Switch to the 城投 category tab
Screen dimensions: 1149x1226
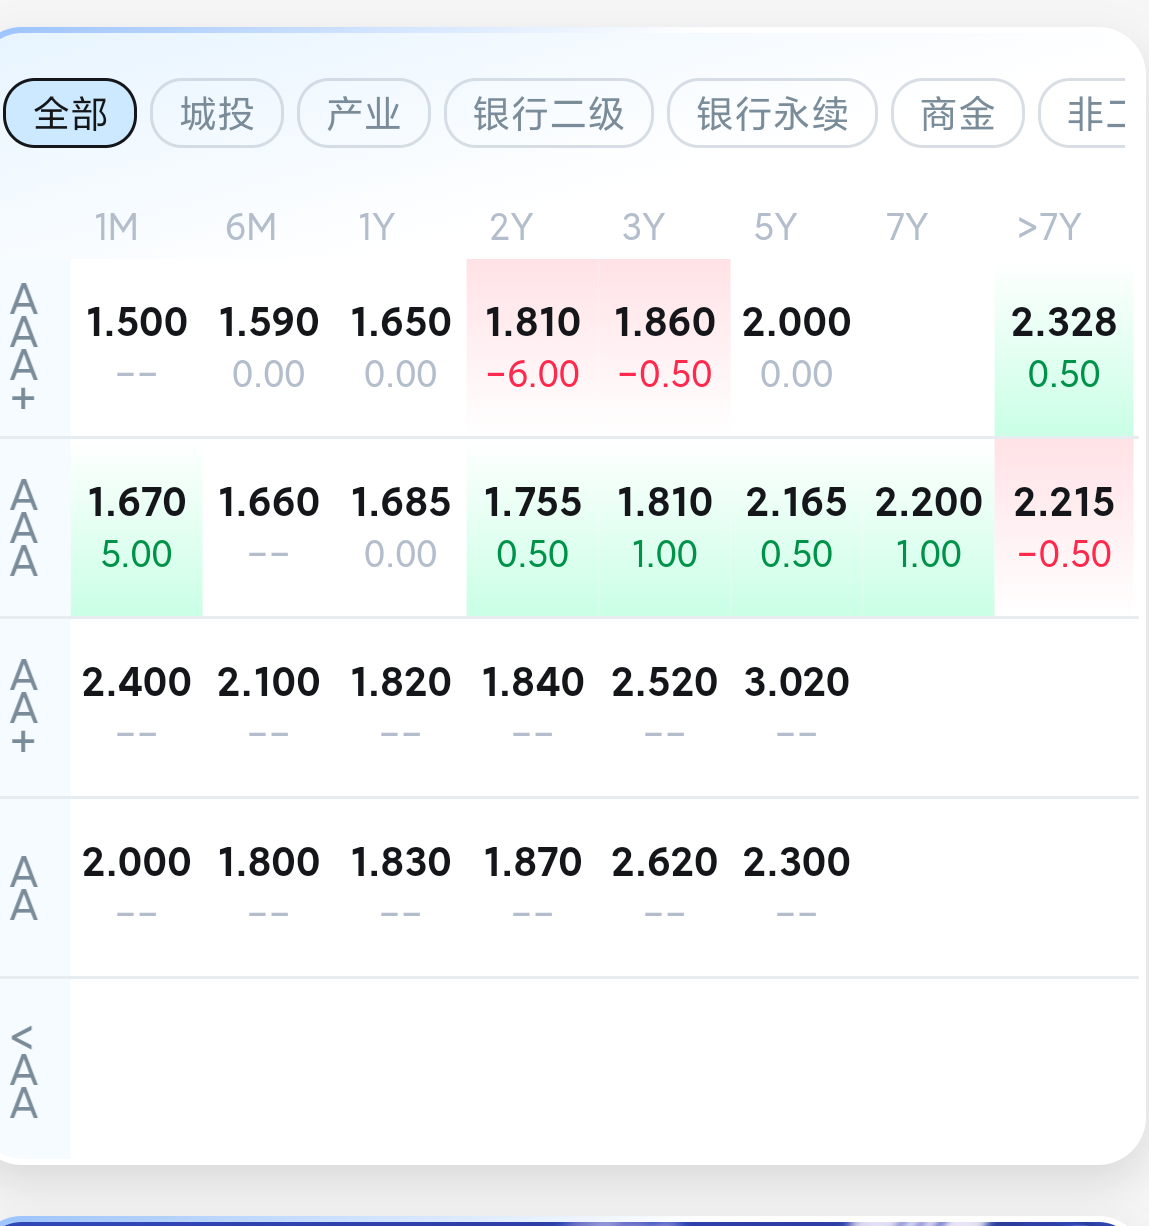pyautogui.click(x=217, y=113)
